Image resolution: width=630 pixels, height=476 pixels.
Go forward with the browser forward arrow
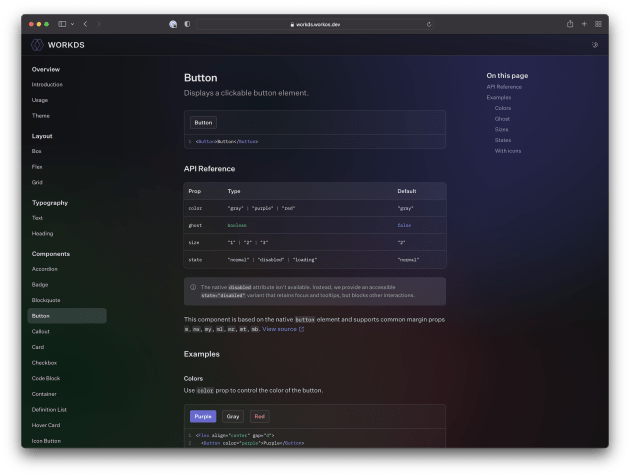tap(98, 24)
